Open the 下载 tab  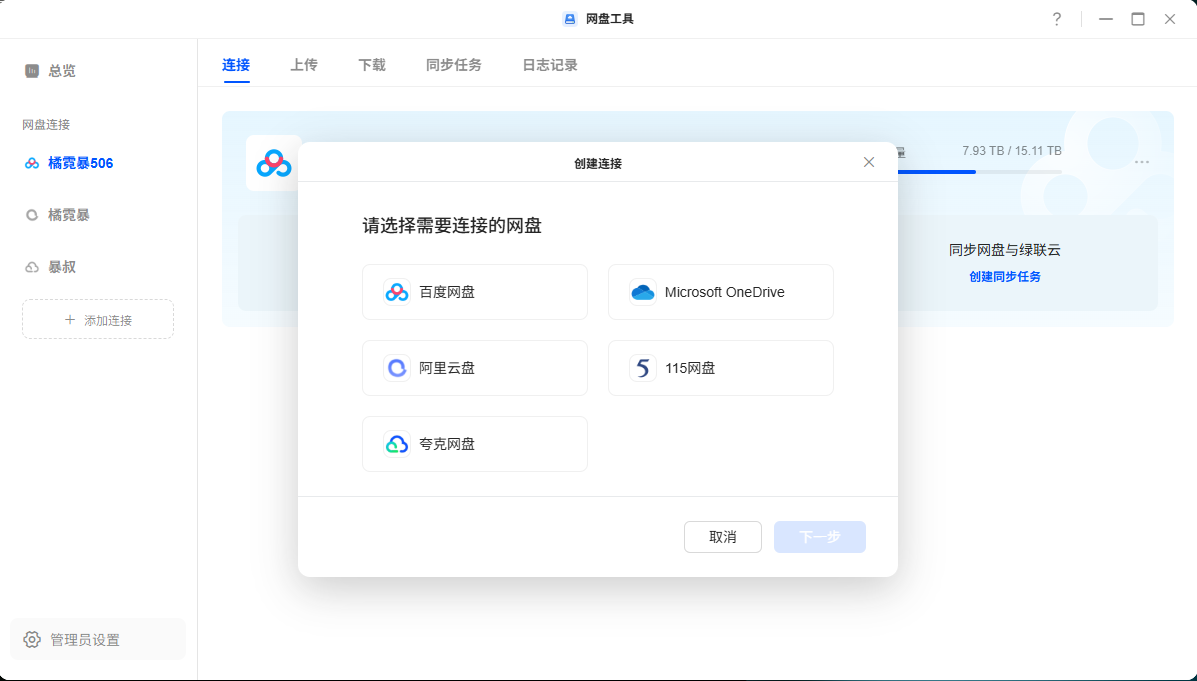point(372,65)
